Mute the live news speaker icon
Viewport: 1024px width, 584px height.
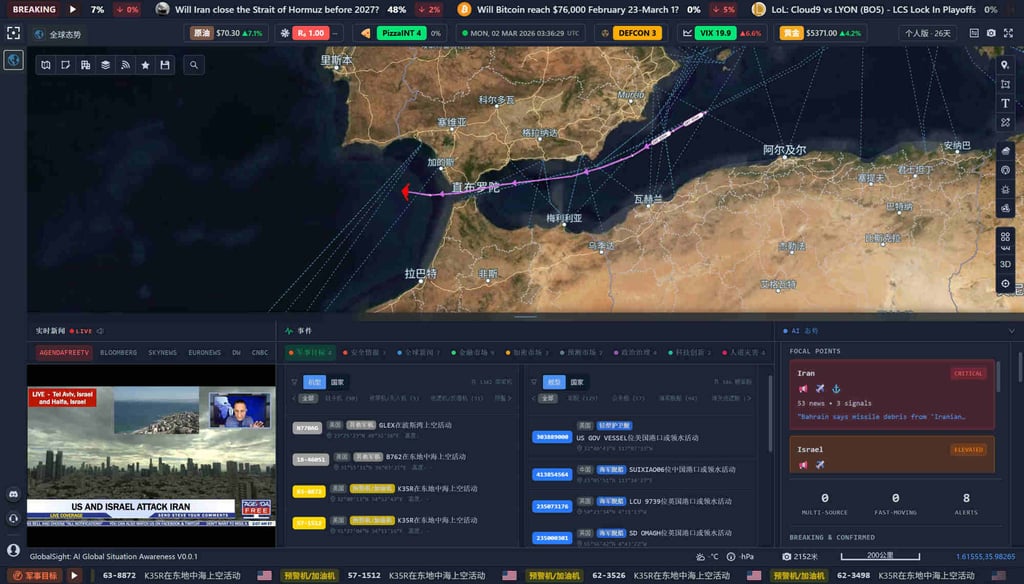[x=101, y=331]
